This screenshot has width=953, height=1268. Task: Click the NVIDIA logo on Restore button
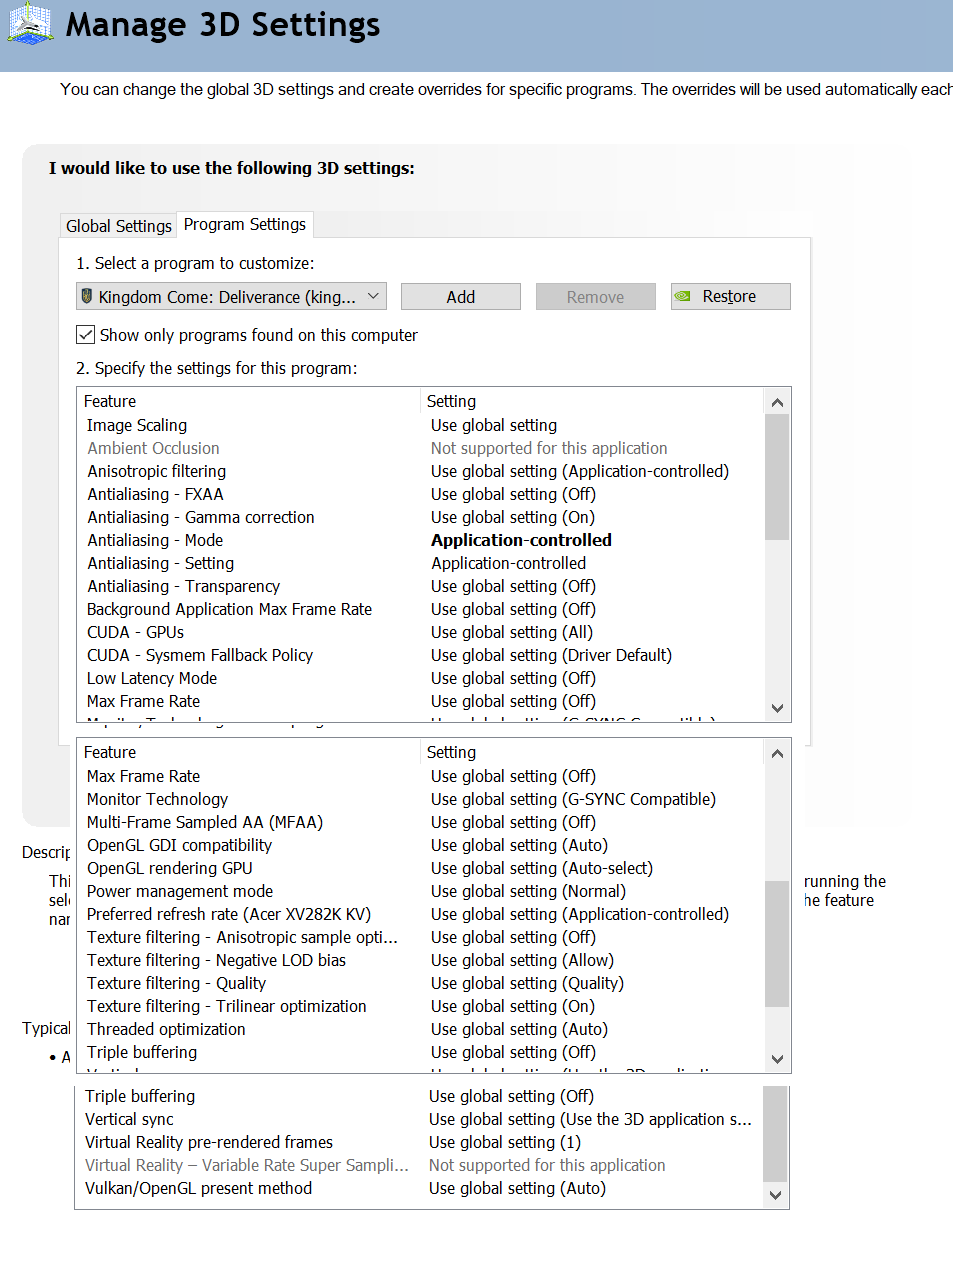[683, 296]
